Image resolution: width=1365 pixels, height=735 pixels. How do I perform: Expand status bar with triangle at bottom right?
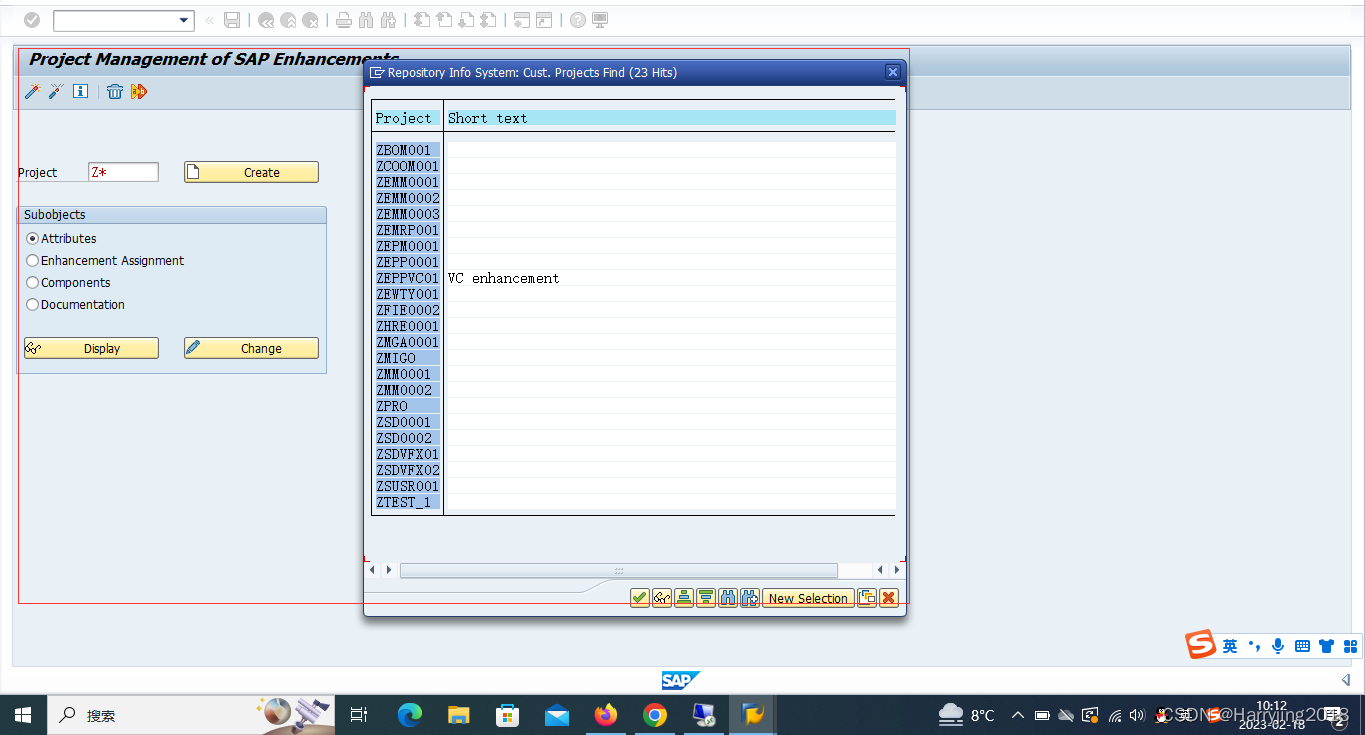[x=1346, y=680]
